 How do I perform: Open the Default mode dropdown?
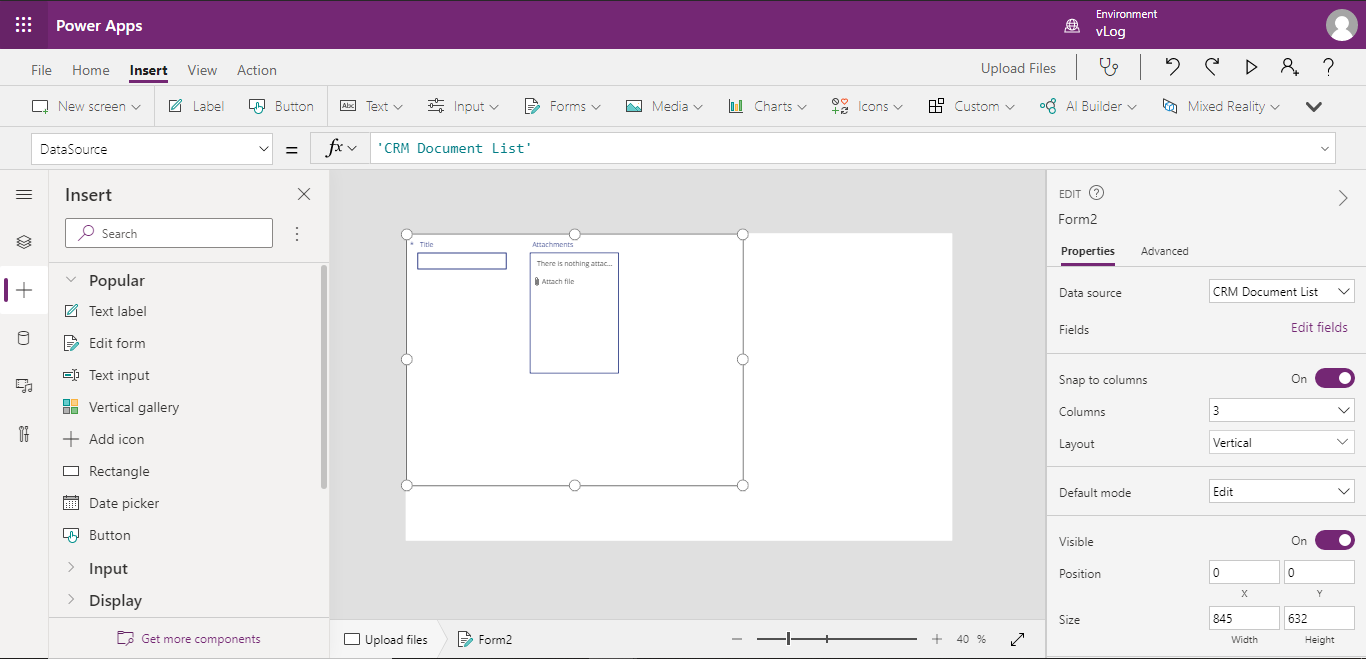pyautogui.click(x=1281, y=491)
